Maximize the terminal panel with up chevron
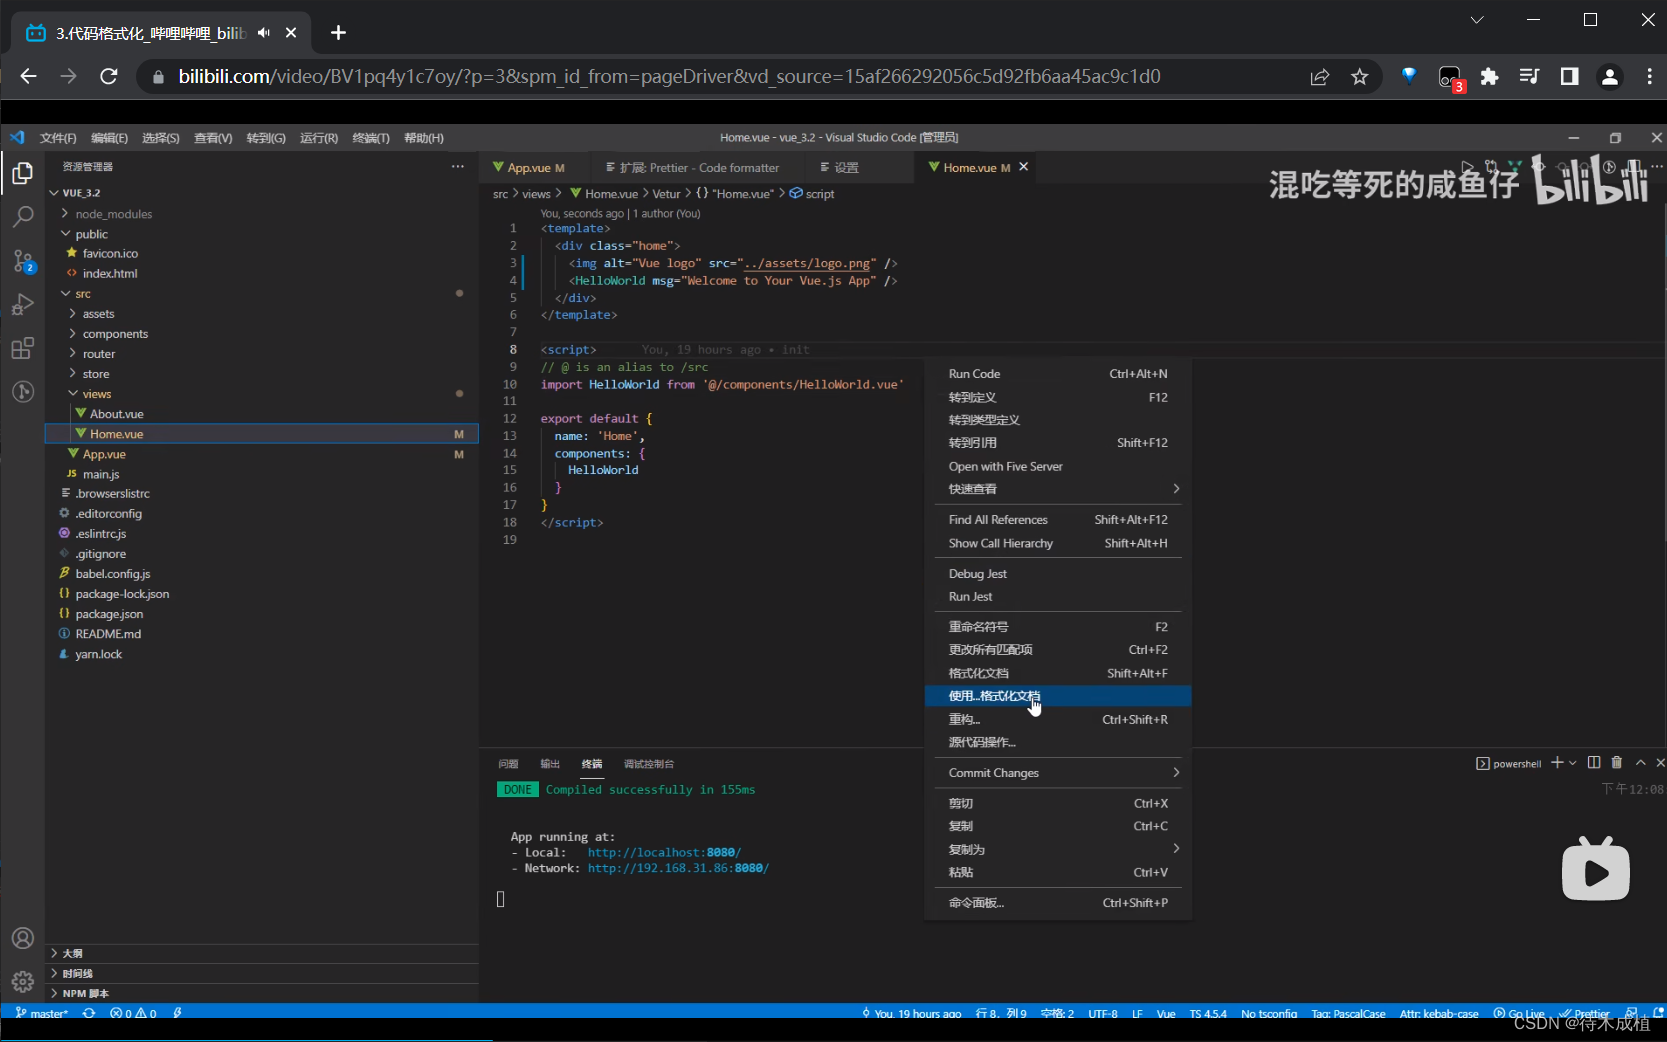 (x=1640, y=763)
